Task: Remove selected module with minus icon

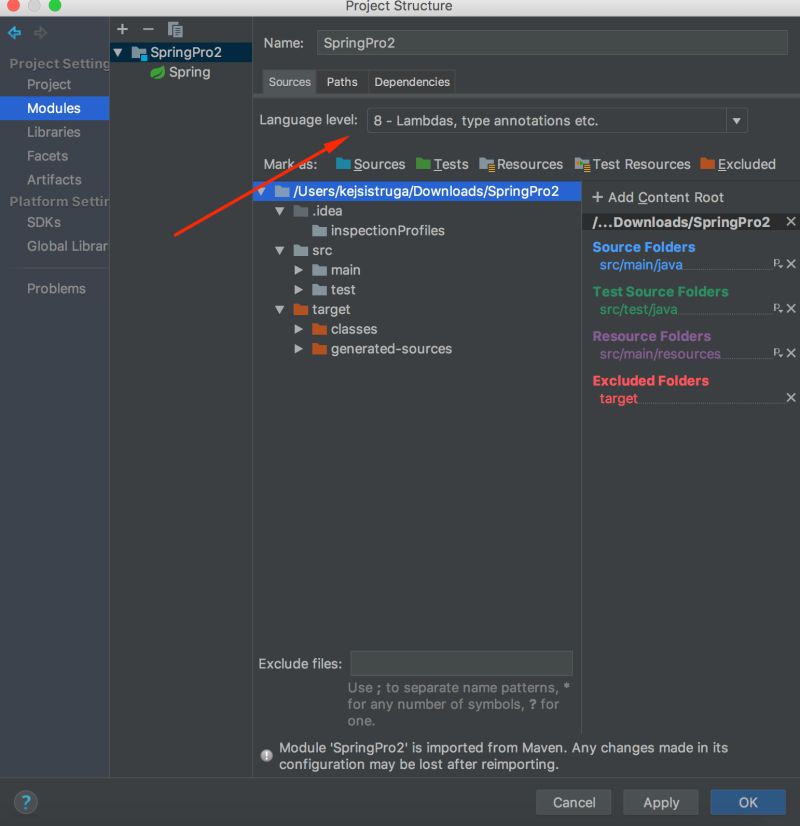Action: click(x=149, y=30)
